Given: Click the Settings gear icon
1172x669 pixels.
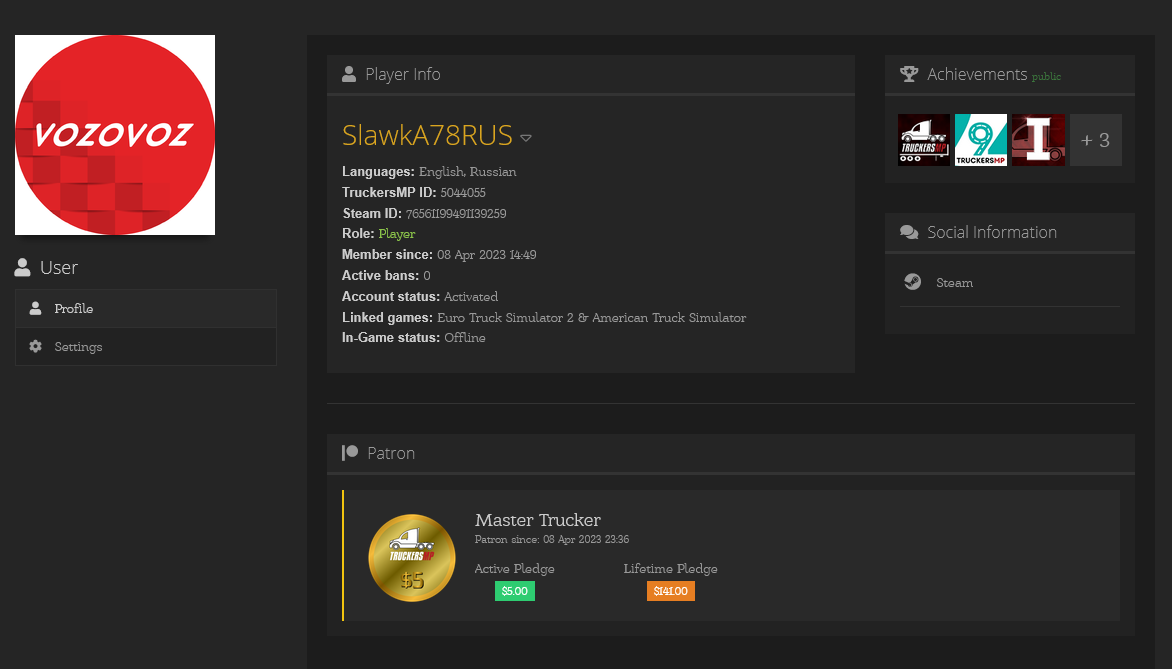Looking at the screenshot, I should tap(35, 346).
